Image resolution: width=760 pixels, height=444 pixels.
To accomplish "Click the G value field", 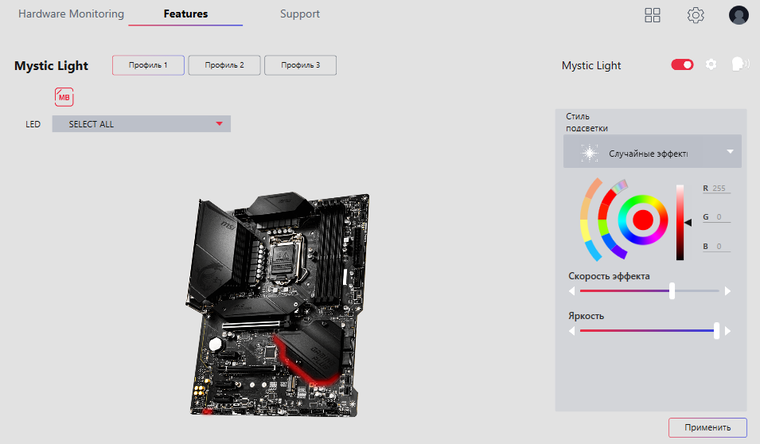I will [x=719, y=217].
